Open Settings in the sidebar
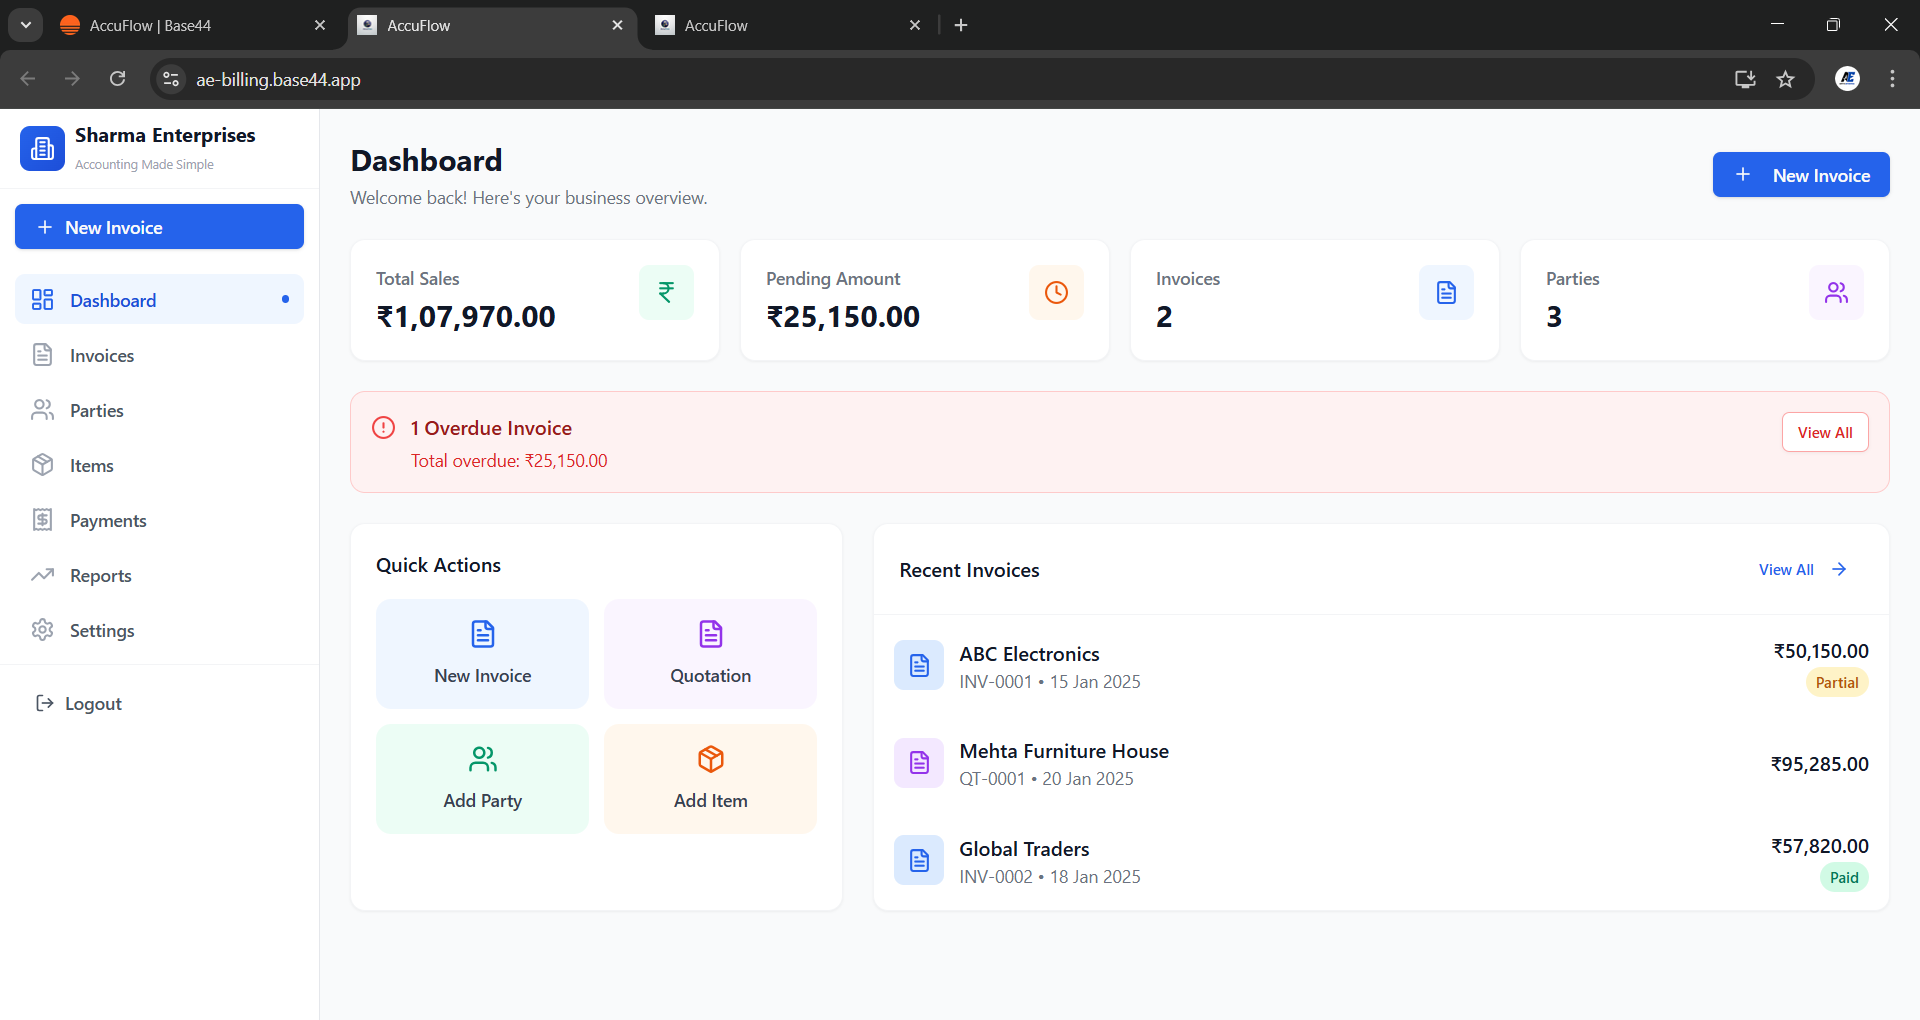Viewport: 1920px width, 1020px height. click(x=159, y=630)
